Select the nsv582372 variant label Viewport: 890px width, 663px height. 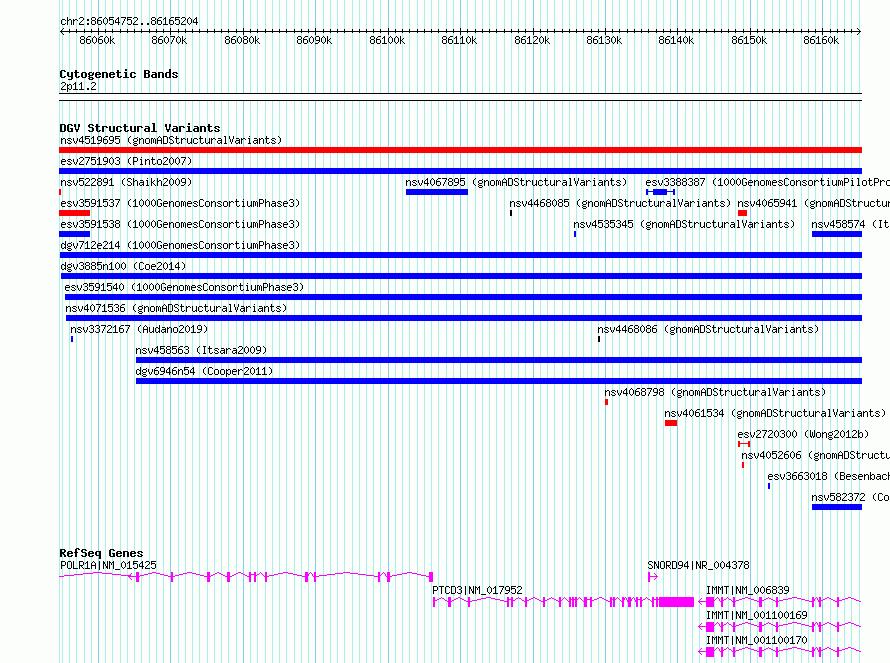coord(850,497)
